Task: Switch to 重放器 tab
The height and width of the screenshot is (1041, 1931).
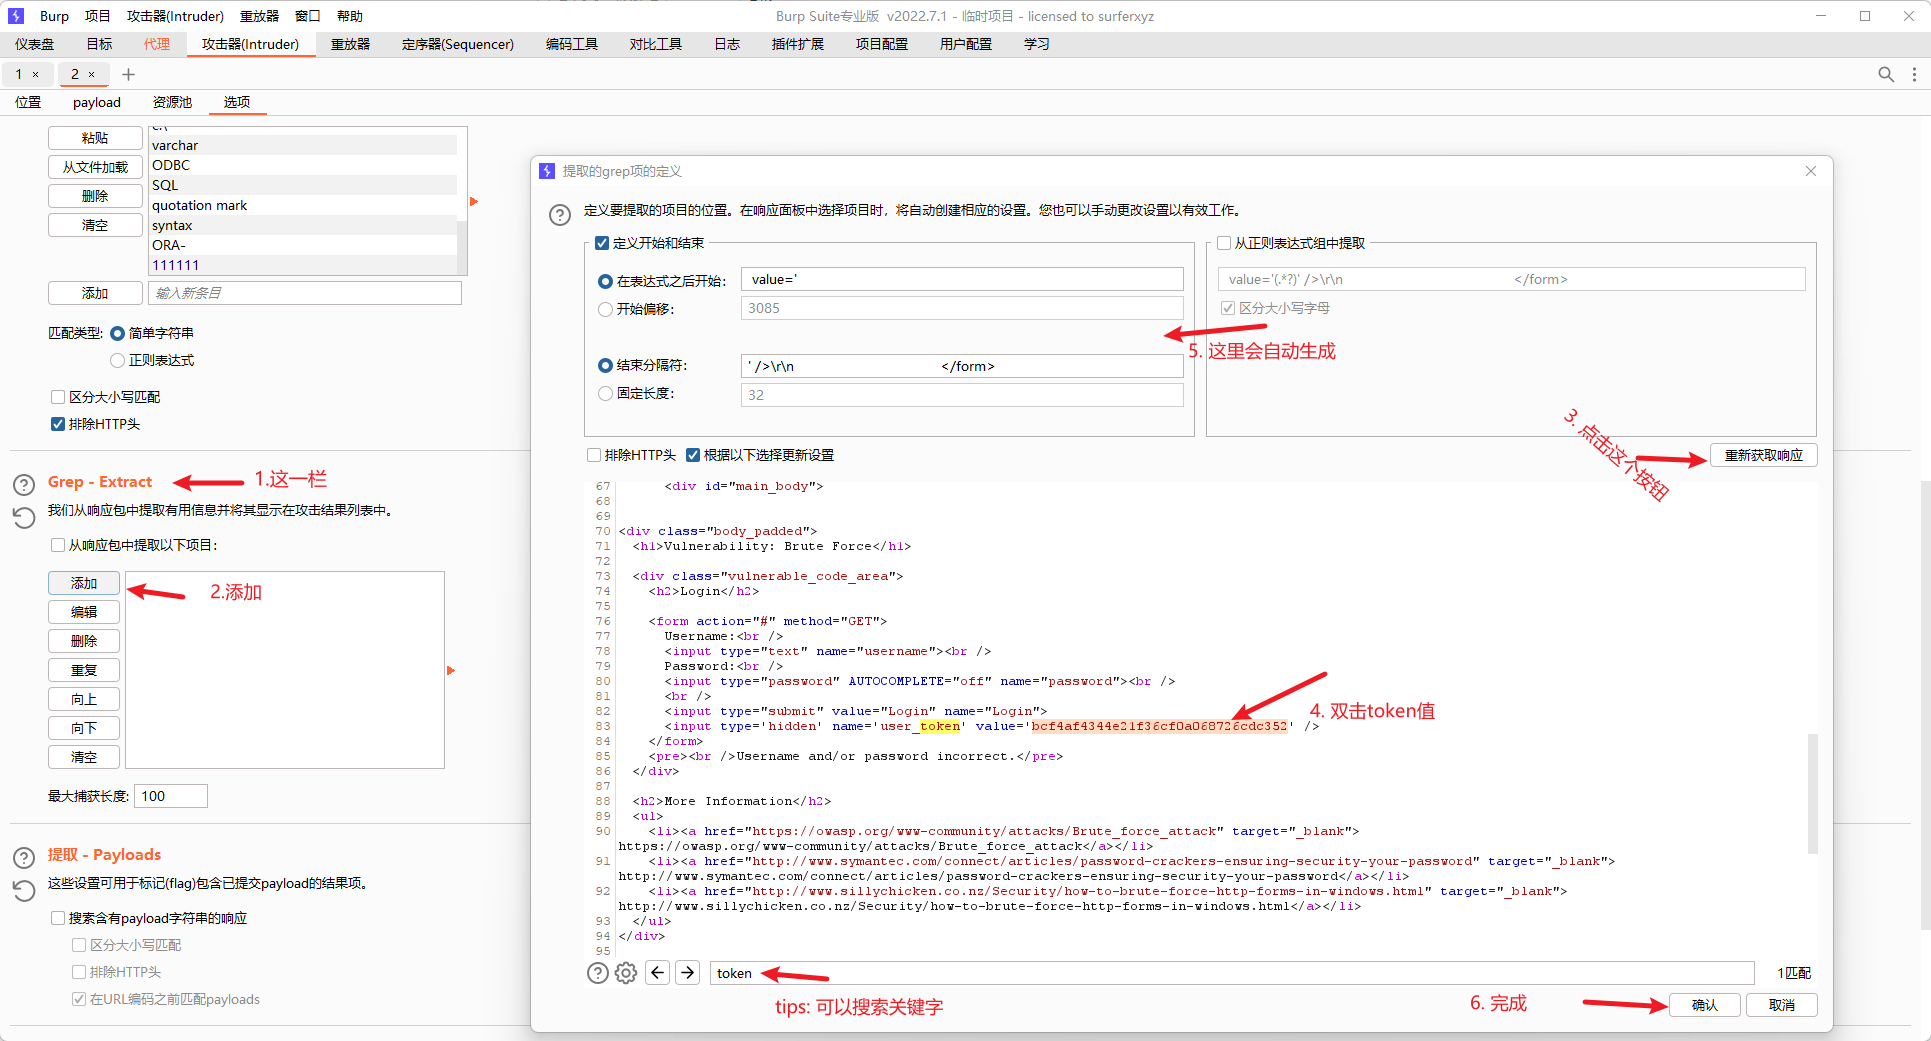Action: (351, 44)
